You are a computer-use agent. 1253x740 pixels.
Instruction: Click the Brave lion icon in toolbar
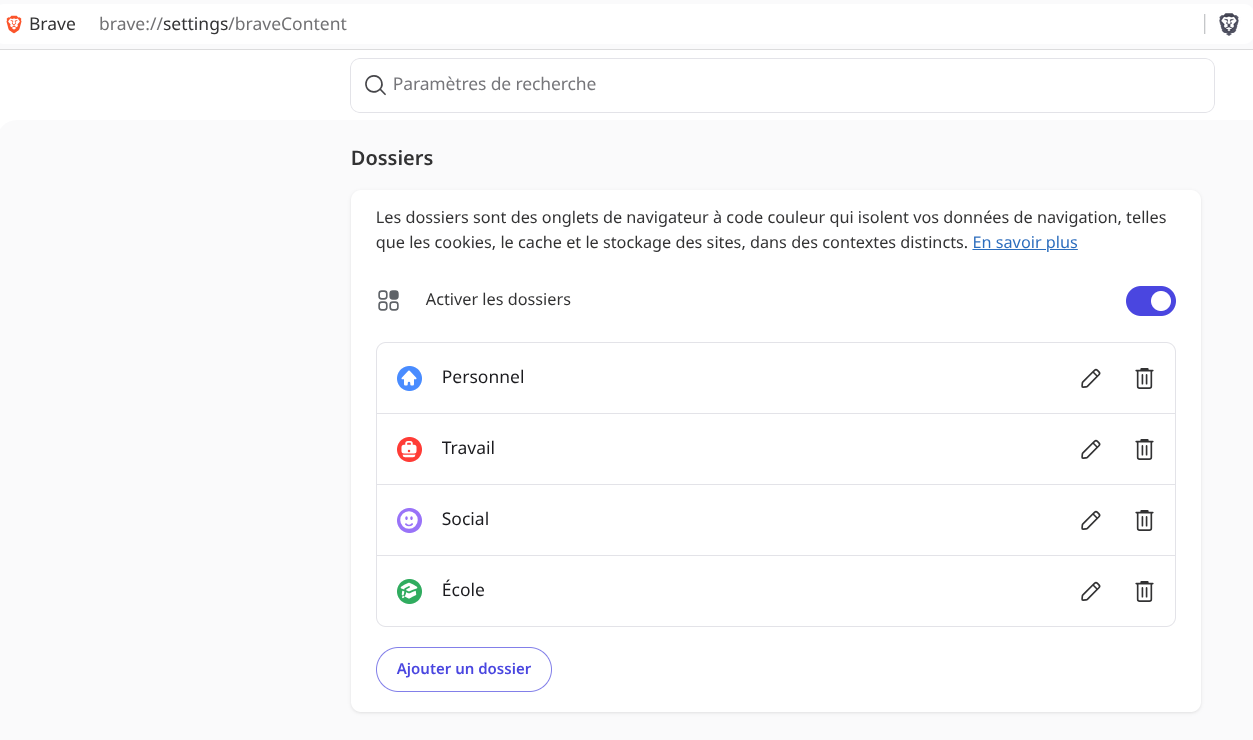tap(1229, 24)
